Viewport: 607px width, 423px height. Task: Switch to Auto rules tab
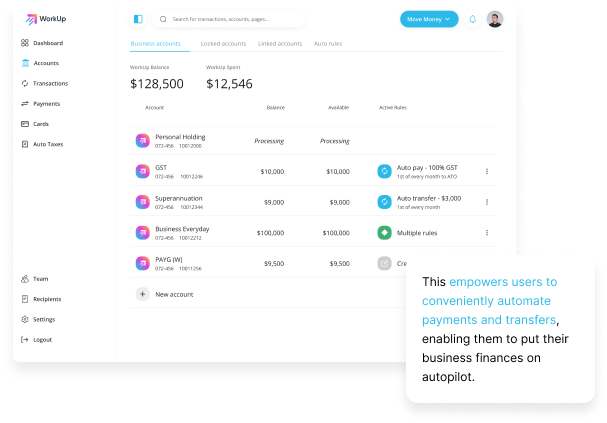coord(328,44)
